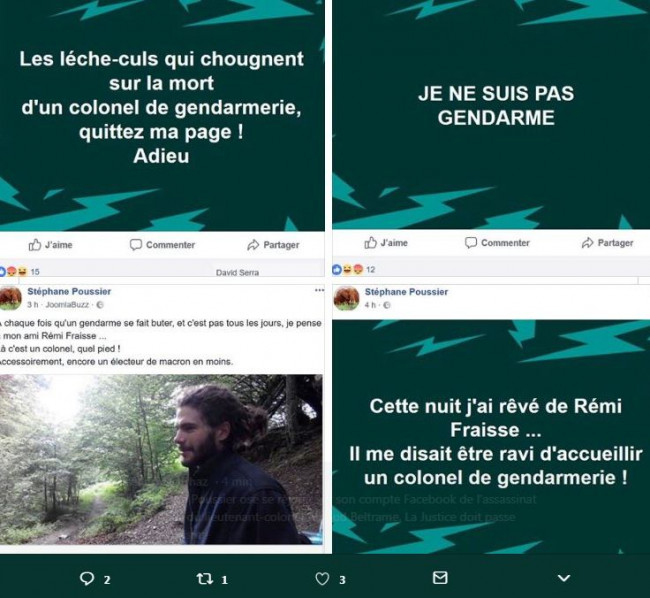Open Stéphane Poussier name link on right post
The width and height of the screenshot is (650, 598).
[406, 292]
